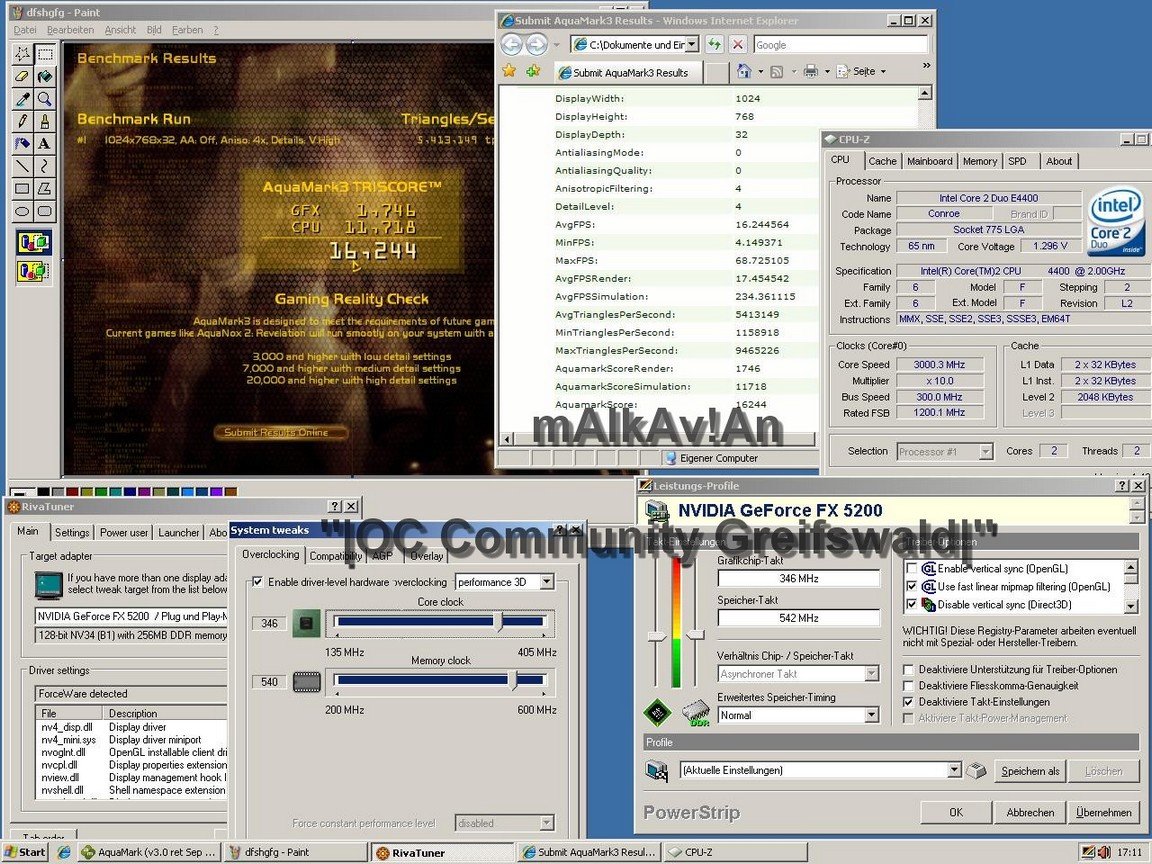Click the IE Home icon
1152x864 pixels.
(x=744, y=71)
